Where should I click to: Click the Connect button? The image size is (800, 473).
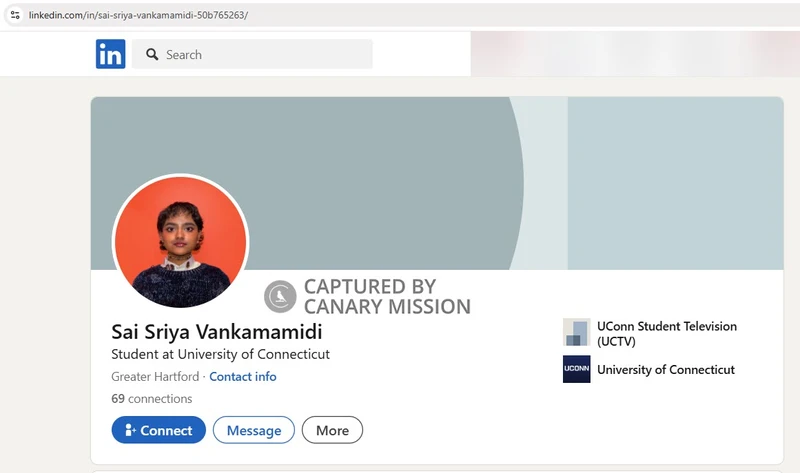click(159, 430)
